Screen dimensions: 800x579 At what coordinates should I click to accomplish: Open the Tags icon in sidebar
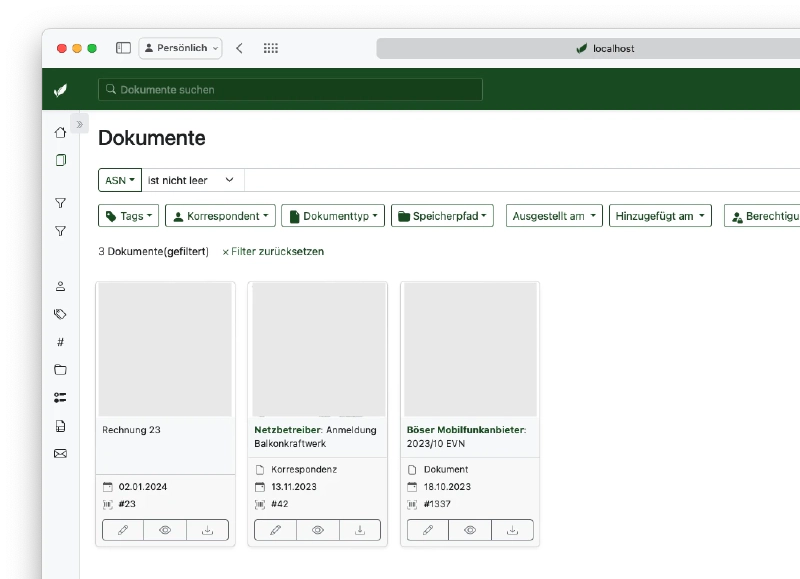(60, 314)
